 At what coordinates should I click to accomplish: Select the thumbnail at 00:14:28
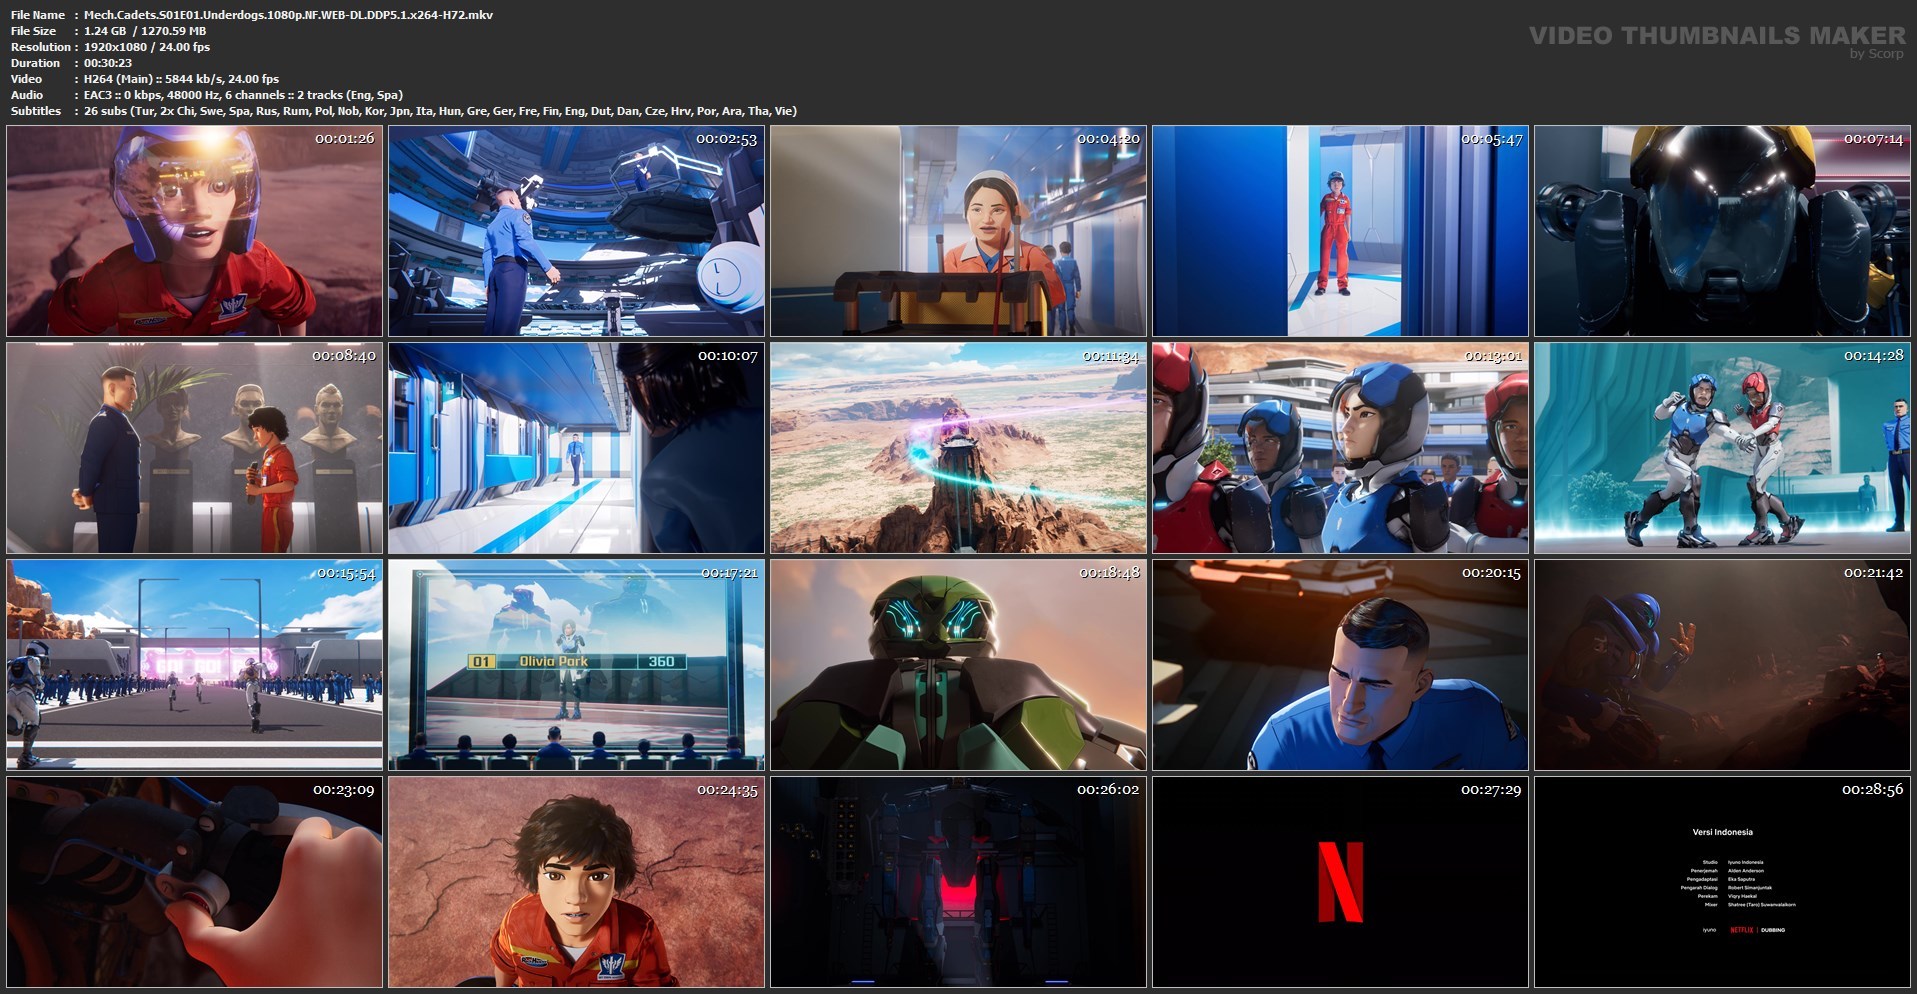pyautogui.click(x=1723, y=448)
